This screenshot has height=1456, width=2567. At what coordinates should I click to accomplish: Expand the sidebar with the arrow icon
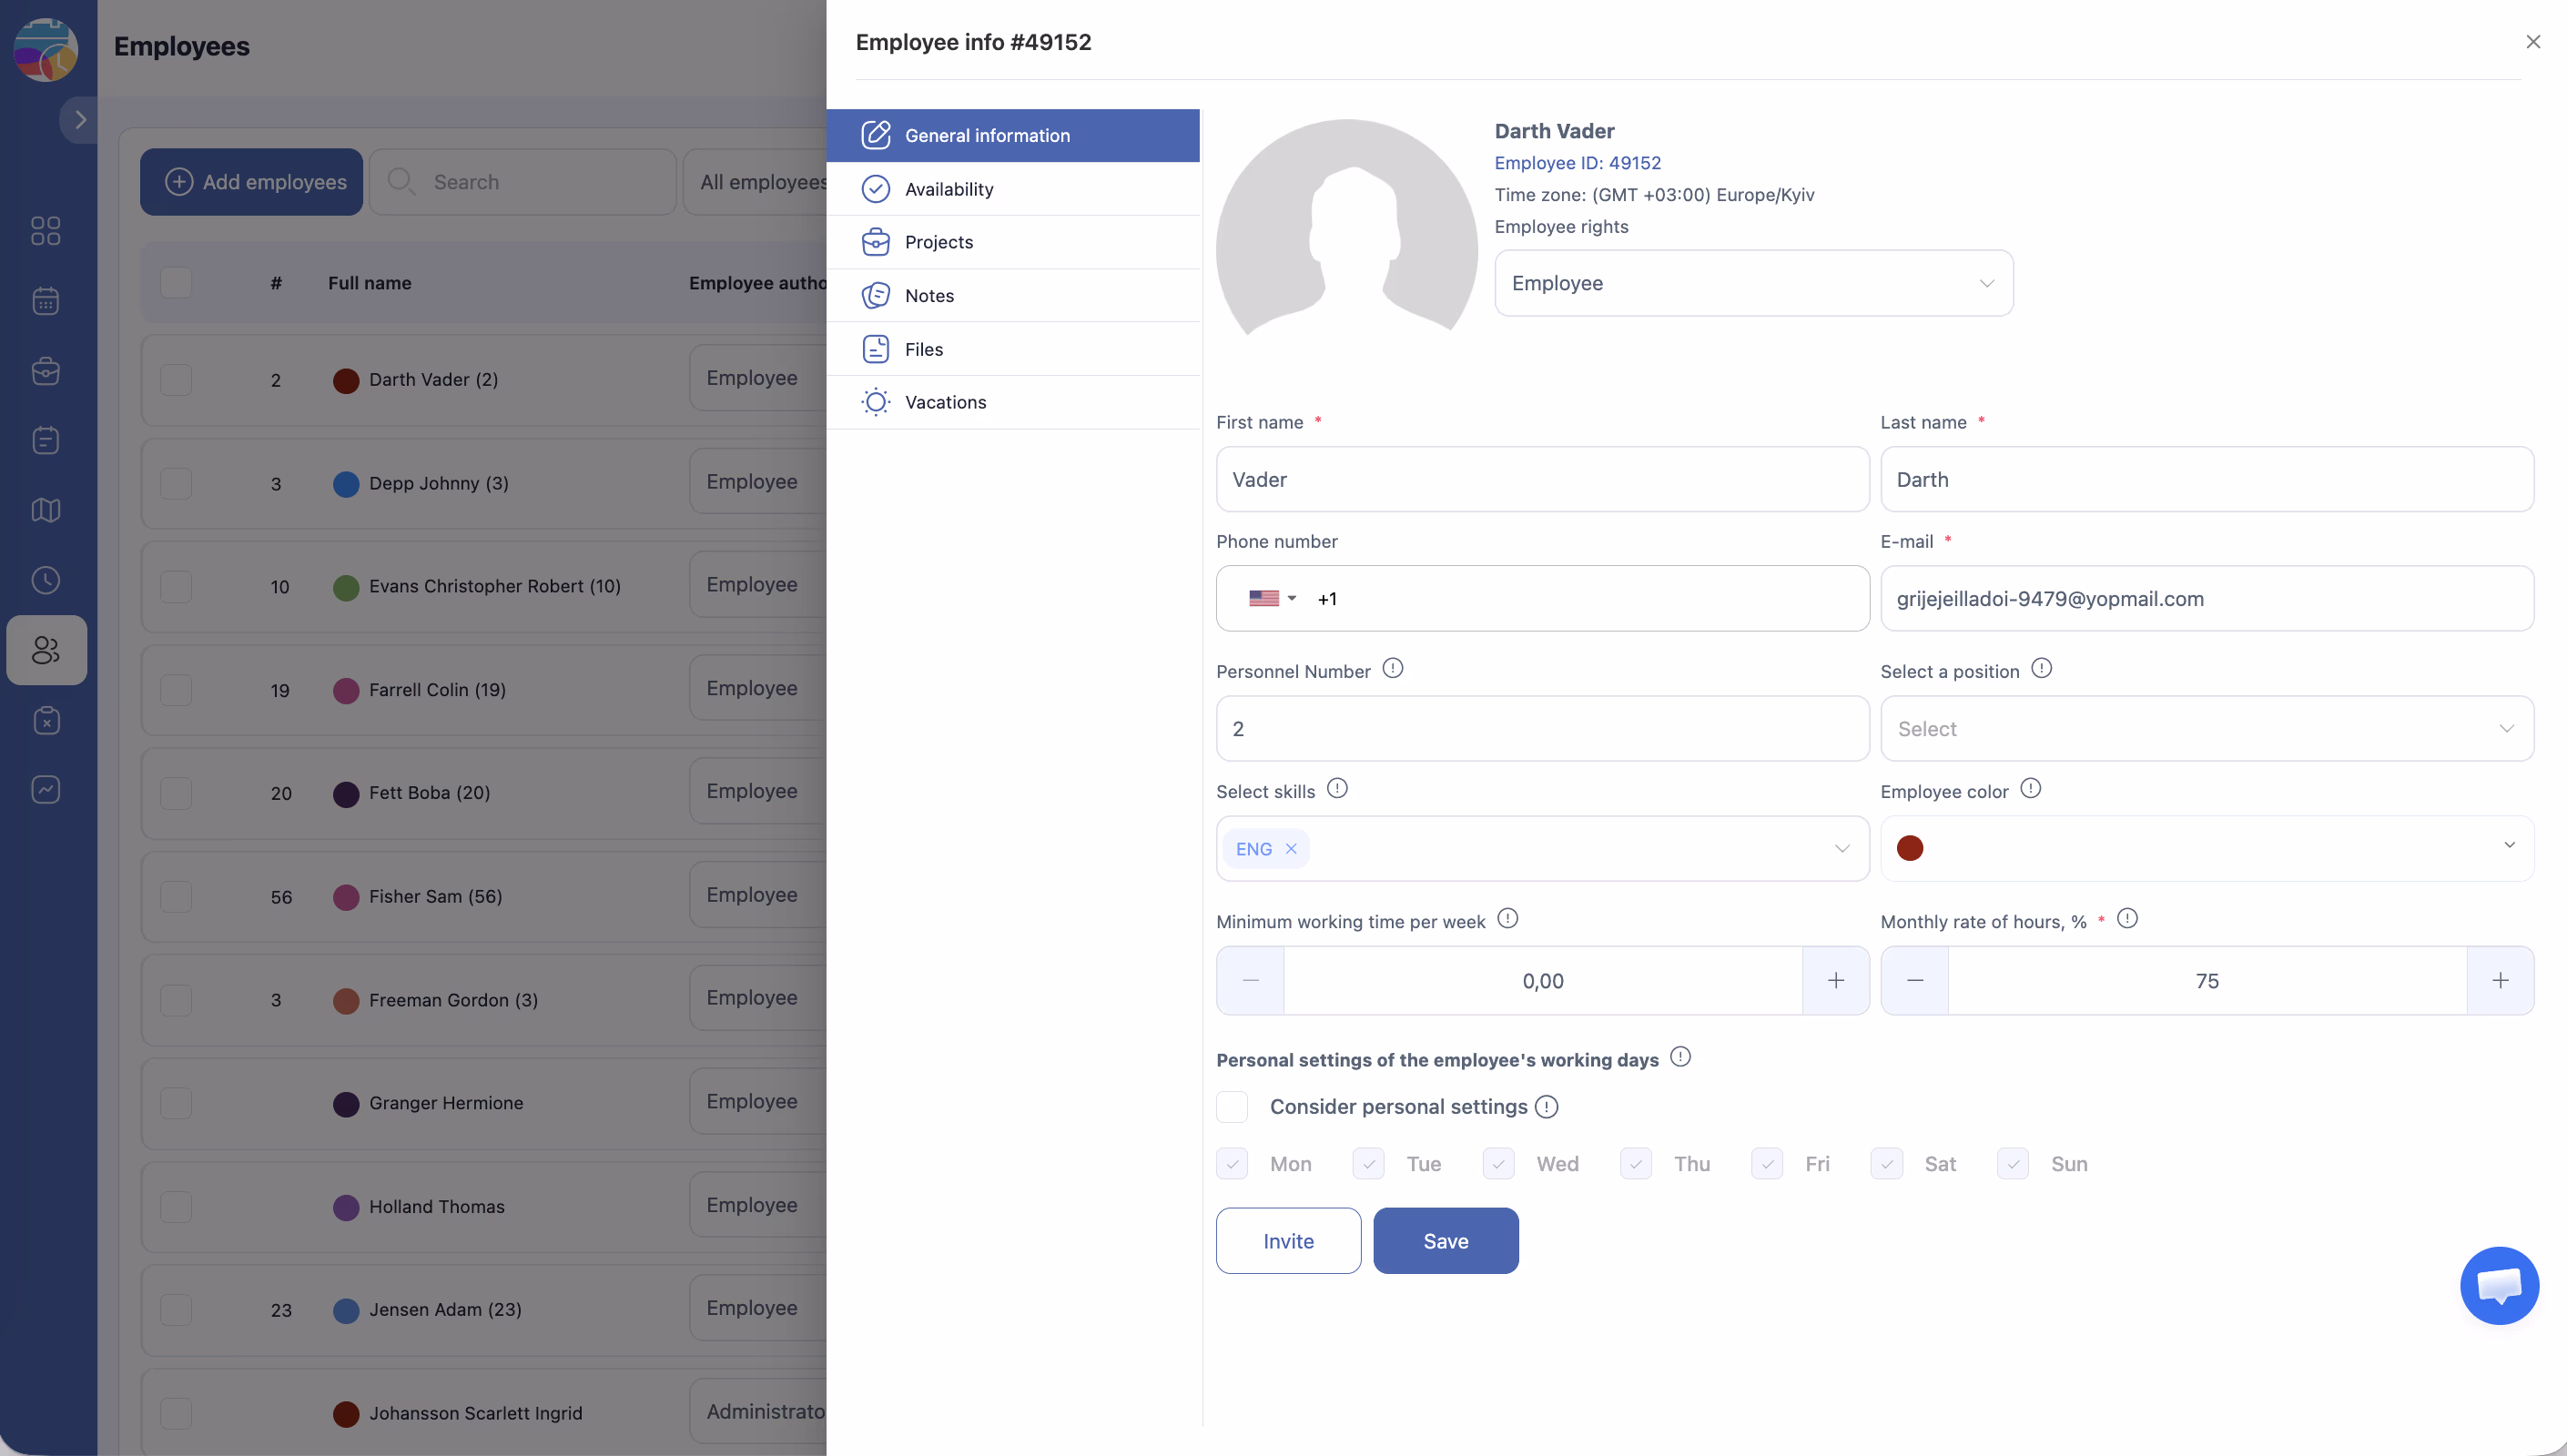click(80, 120)
